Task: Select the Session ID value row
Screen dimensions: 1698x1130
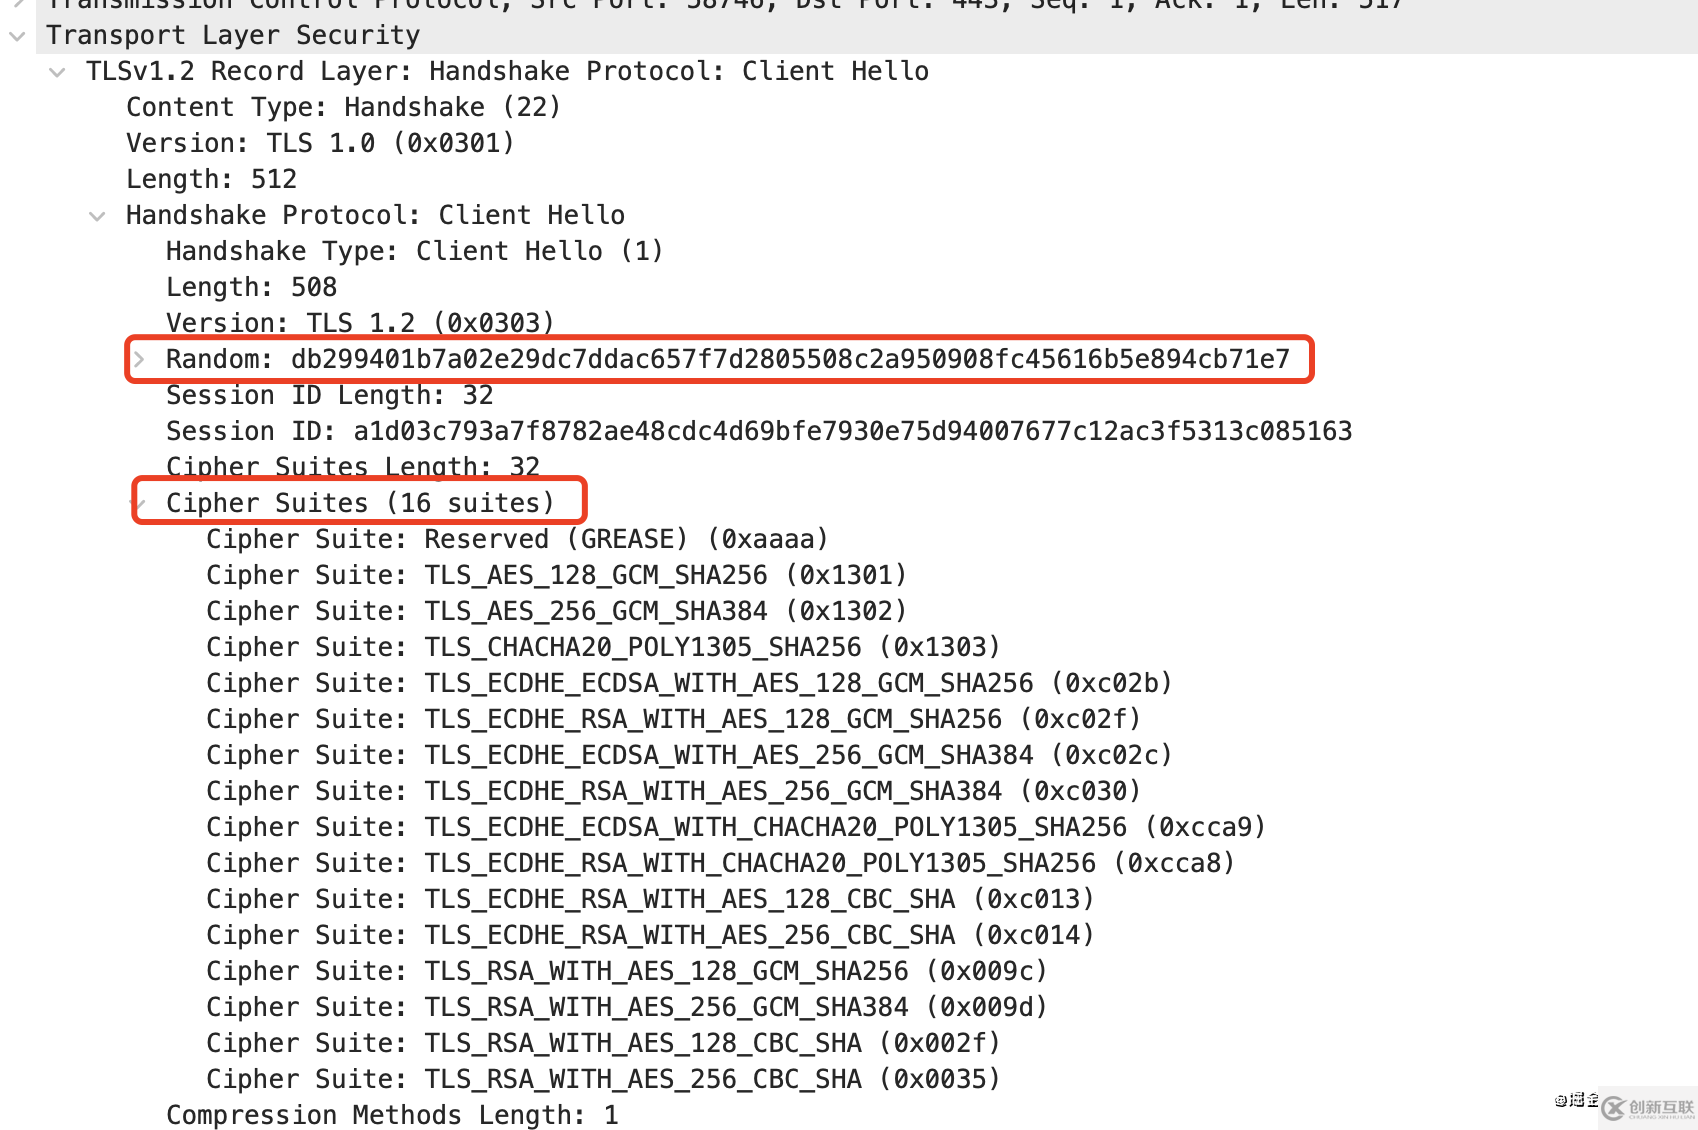Action: coord(758,431)
